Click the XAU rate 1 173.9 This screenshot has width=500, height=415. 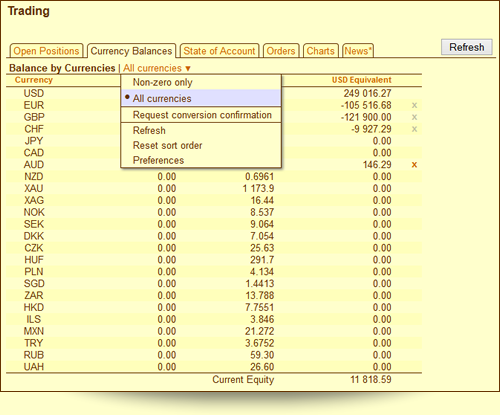[258, 189]
